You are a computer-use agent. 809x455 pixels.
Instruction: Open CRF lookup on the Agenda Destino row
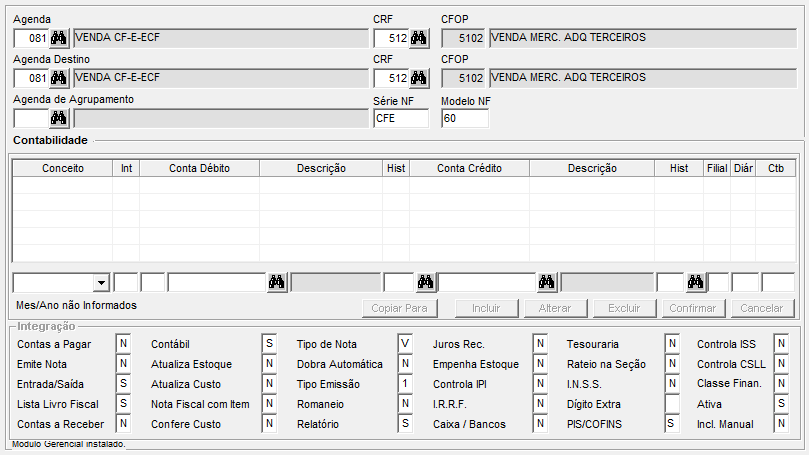click(x=419, y=78)
